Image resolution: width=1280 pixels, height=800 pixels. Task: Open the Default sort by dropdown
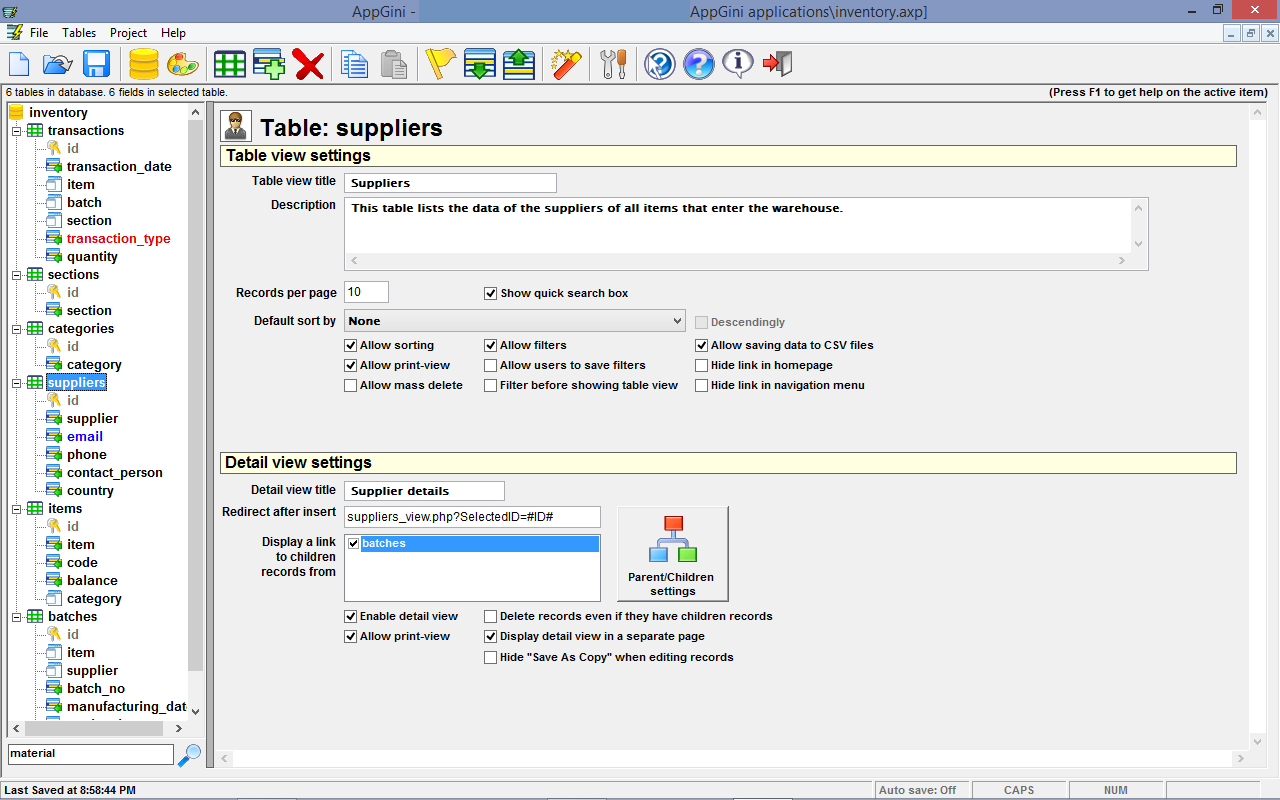click(x=514, y=321)
